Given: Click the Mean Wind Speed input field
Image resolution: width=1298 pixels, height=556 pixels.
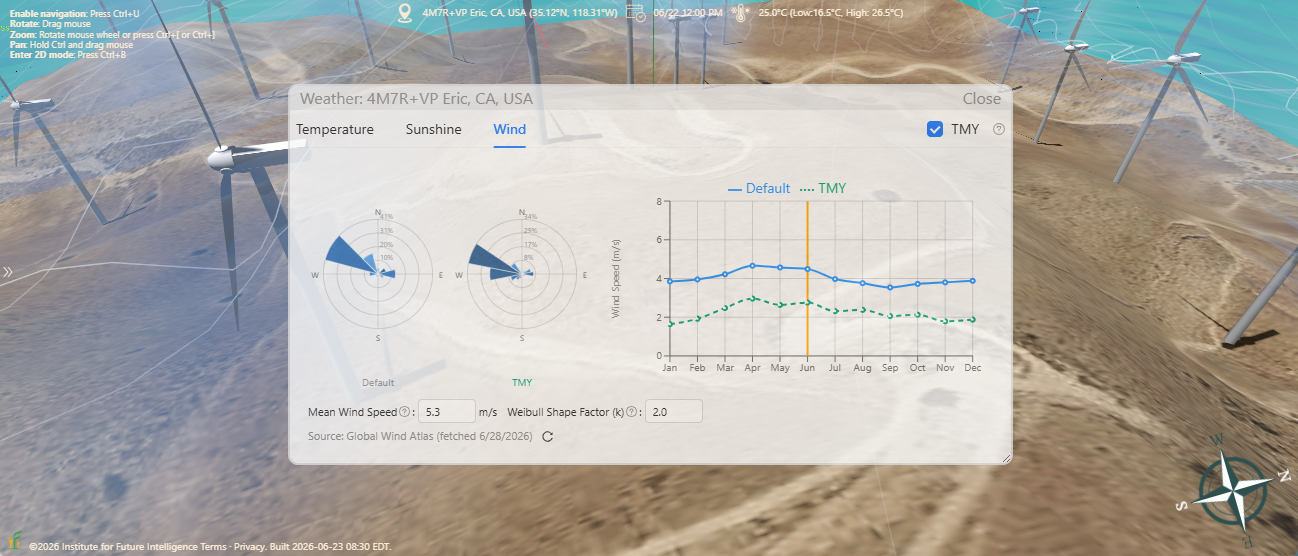Looking at the screenshot, I should click(446, 411).
